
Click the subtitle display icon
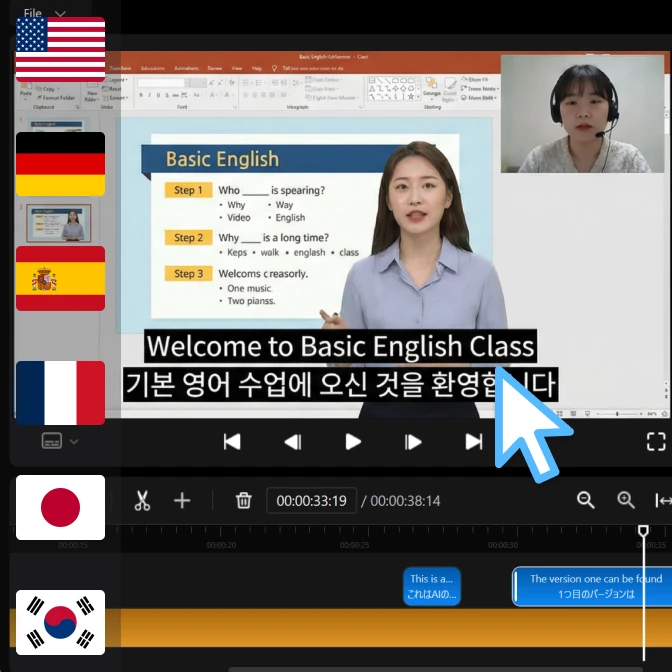(x=52, y=441)
